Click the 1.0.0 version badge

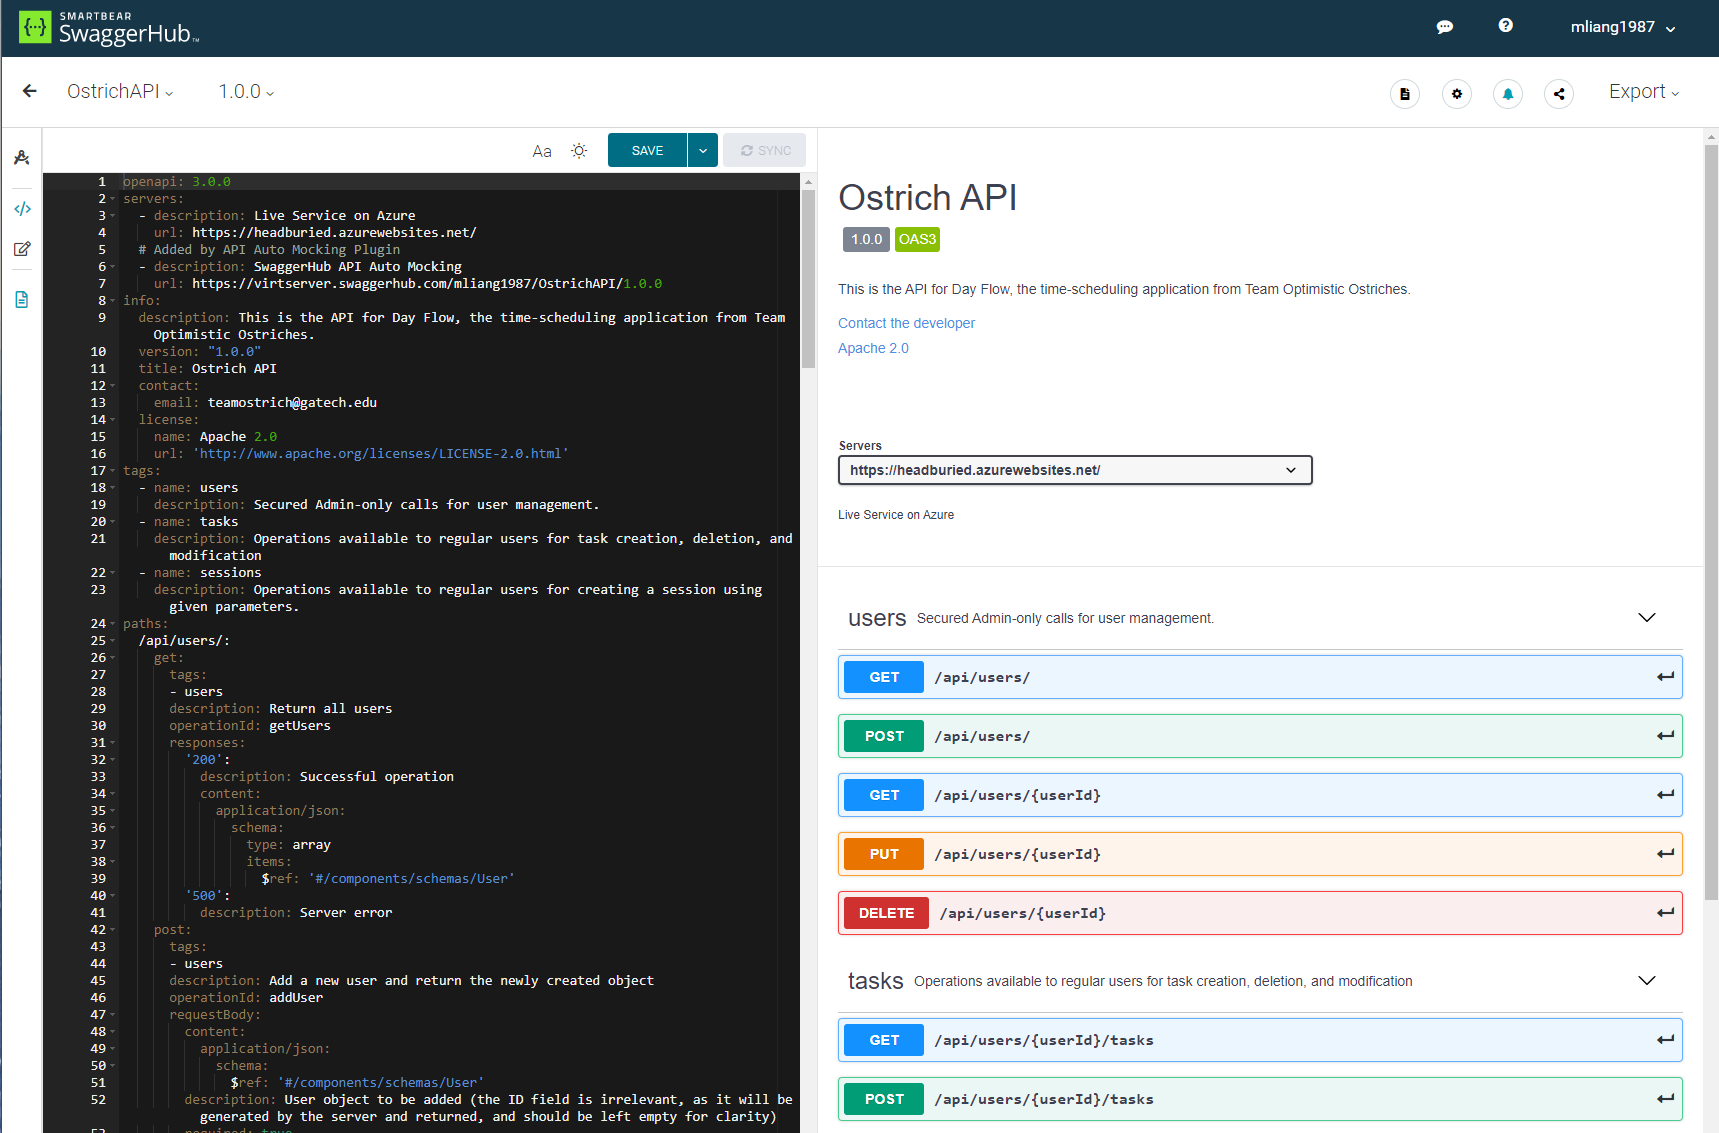coord(866,239)
